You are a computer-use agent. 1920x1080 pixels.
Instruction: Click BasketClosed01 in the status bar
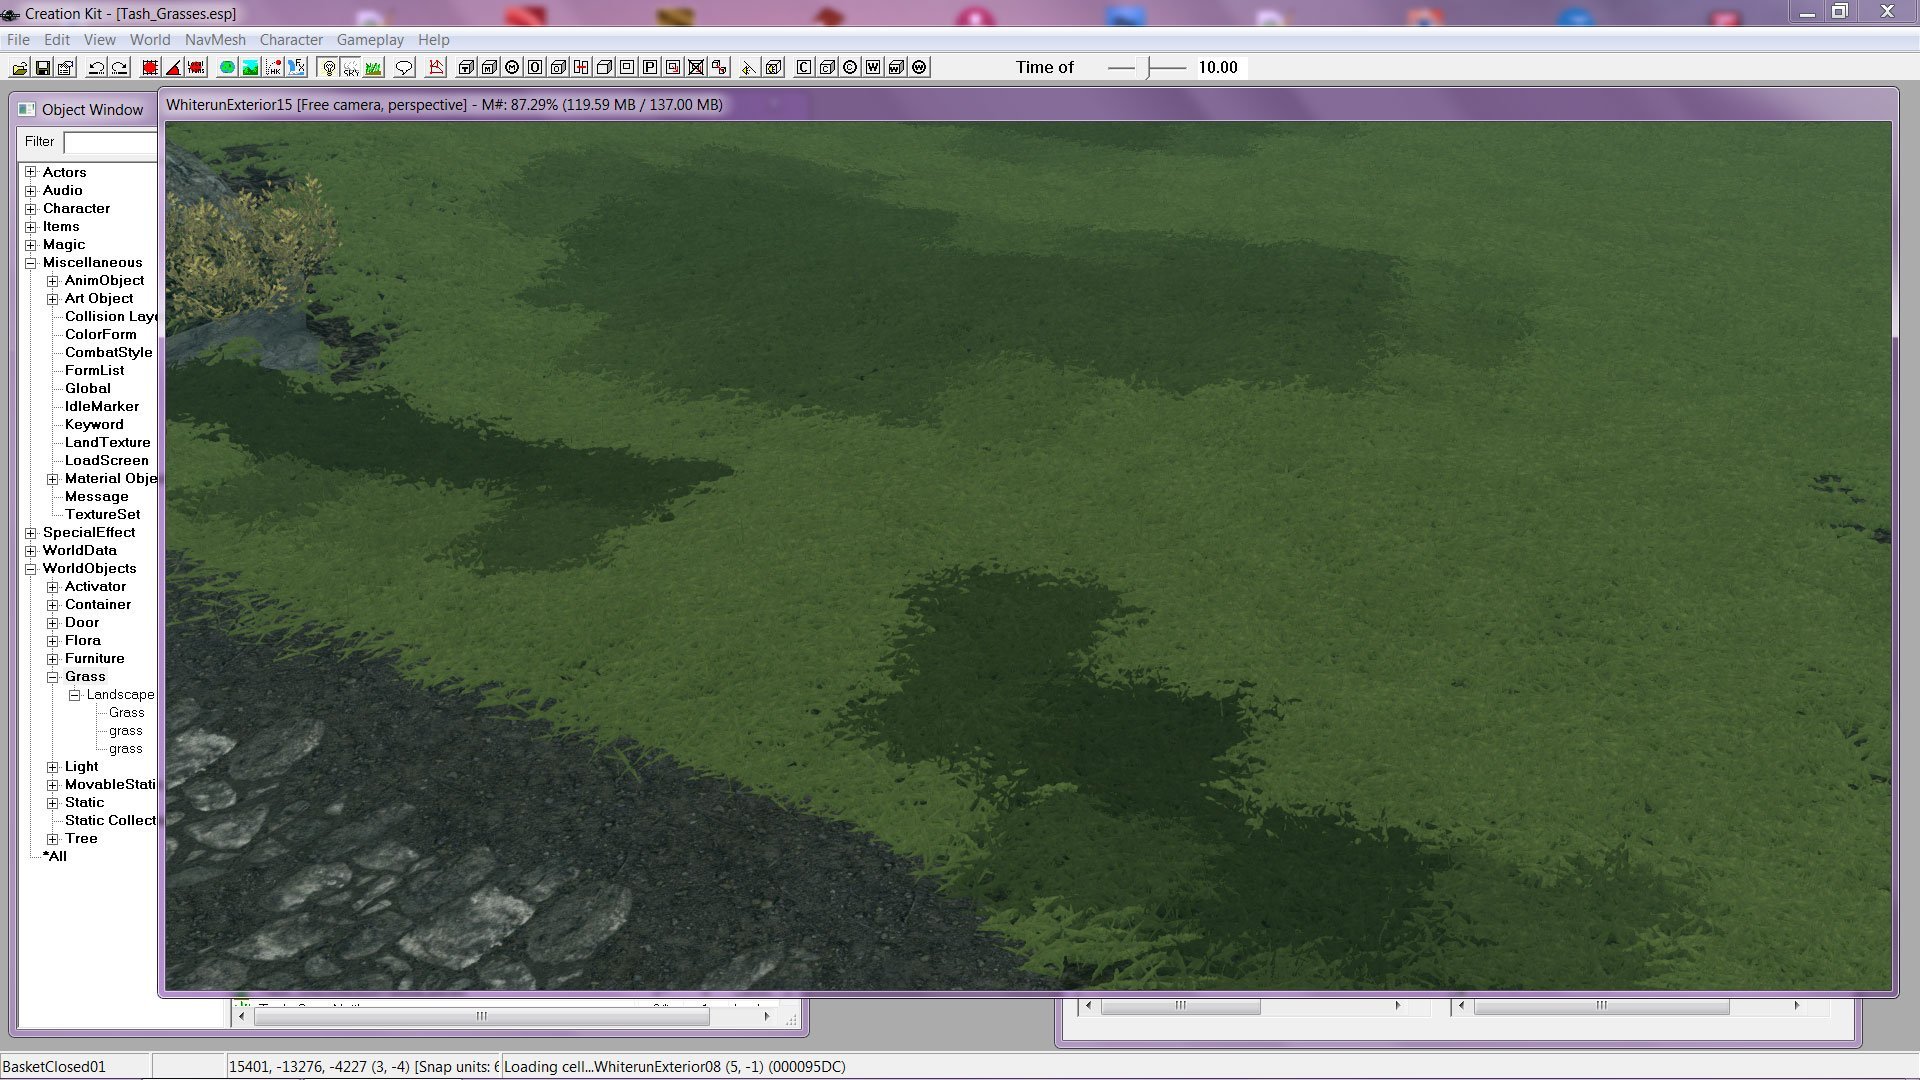click(54, 1066)
